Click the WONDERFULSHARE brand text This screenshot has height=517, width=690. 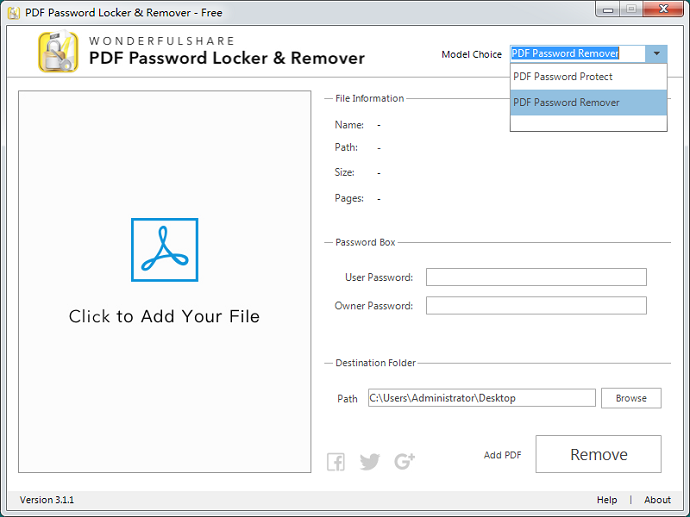pos(162,41)
